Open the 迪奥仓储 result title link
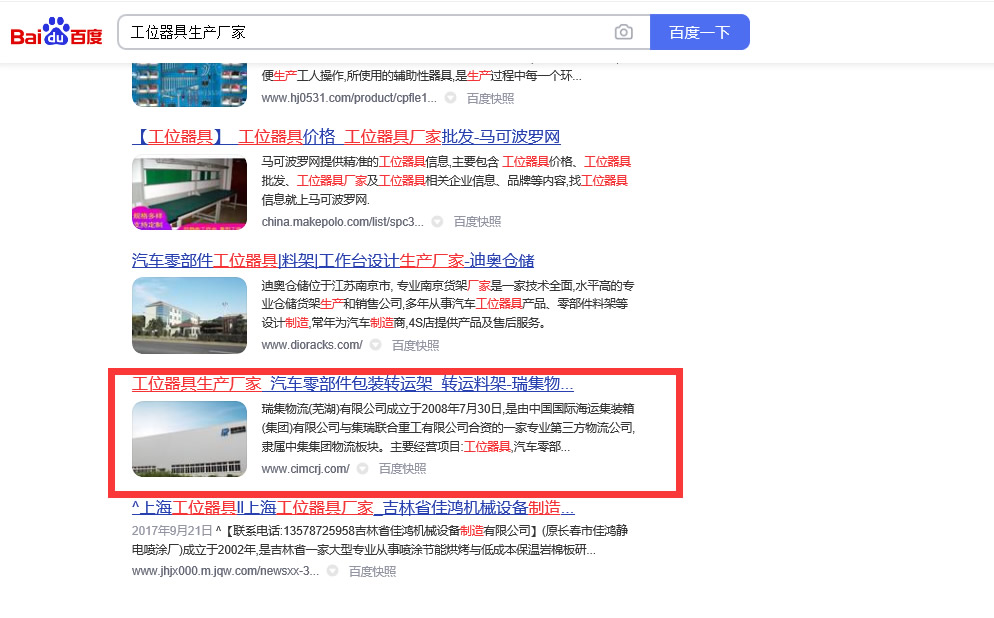 (x=333, y=261)
